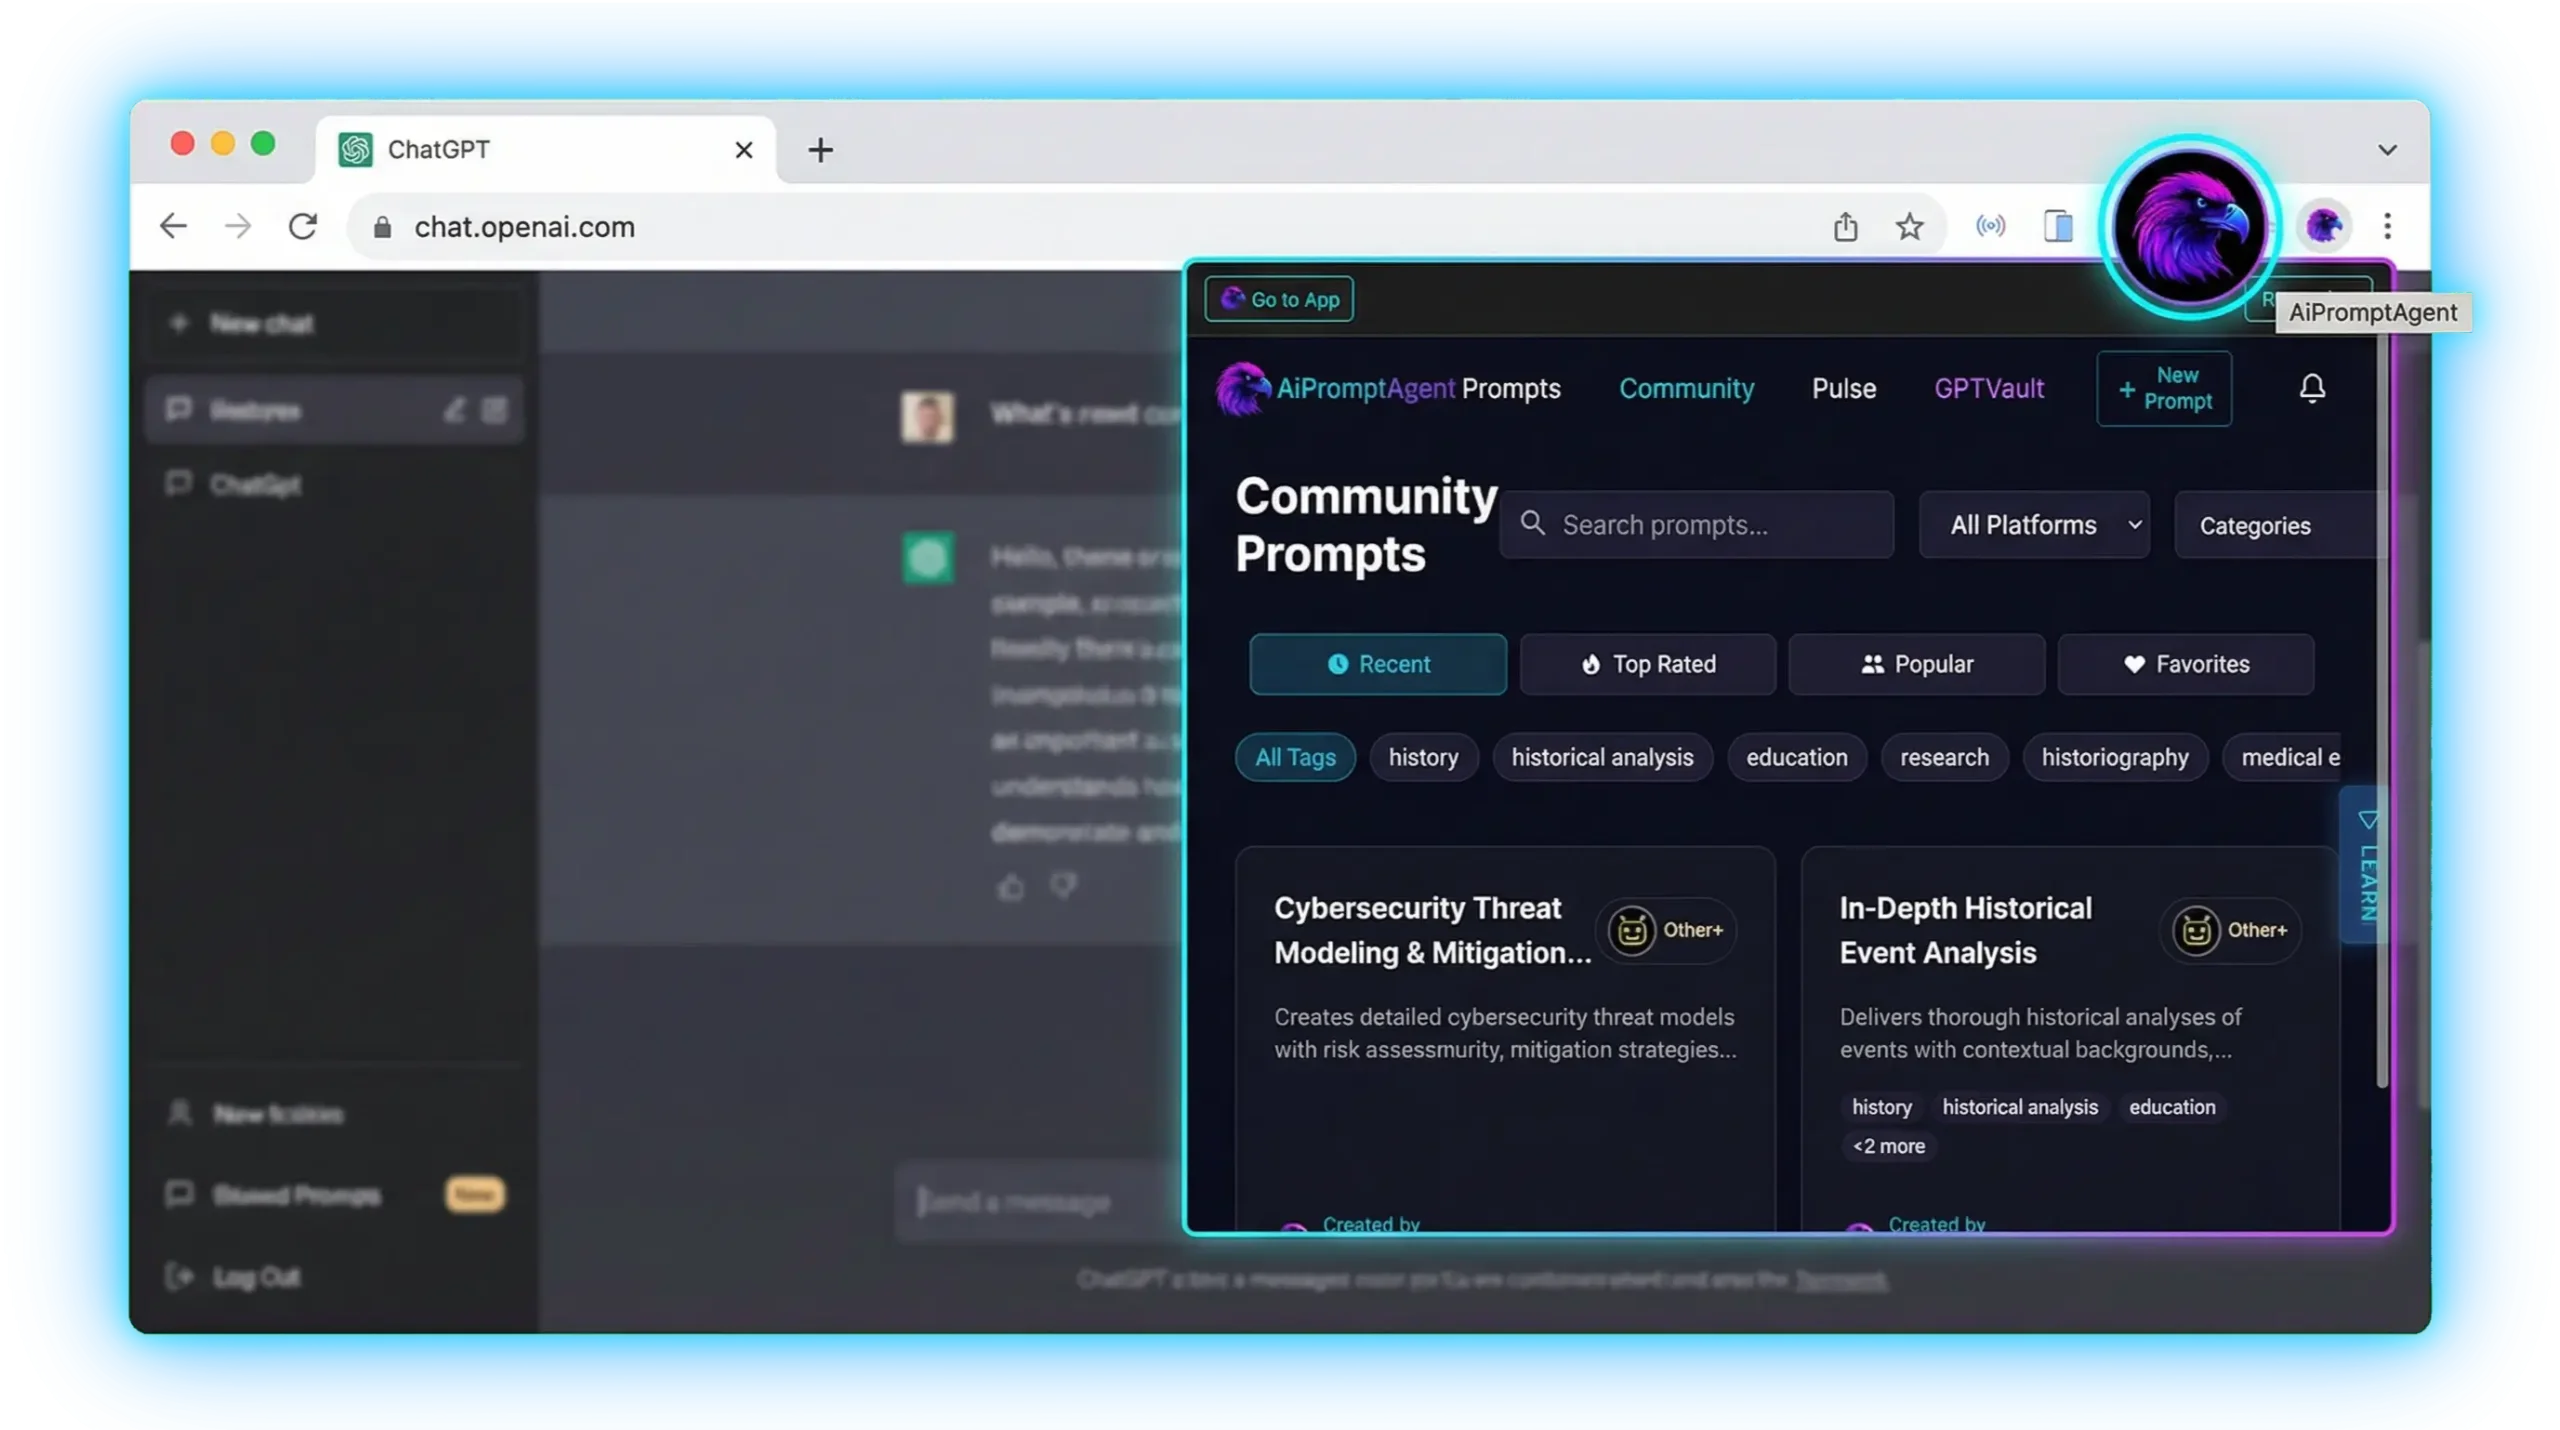Open the side panel toolbar icon
Viewport: 2560px width, 1430px height.
(x=2058, y=226)
